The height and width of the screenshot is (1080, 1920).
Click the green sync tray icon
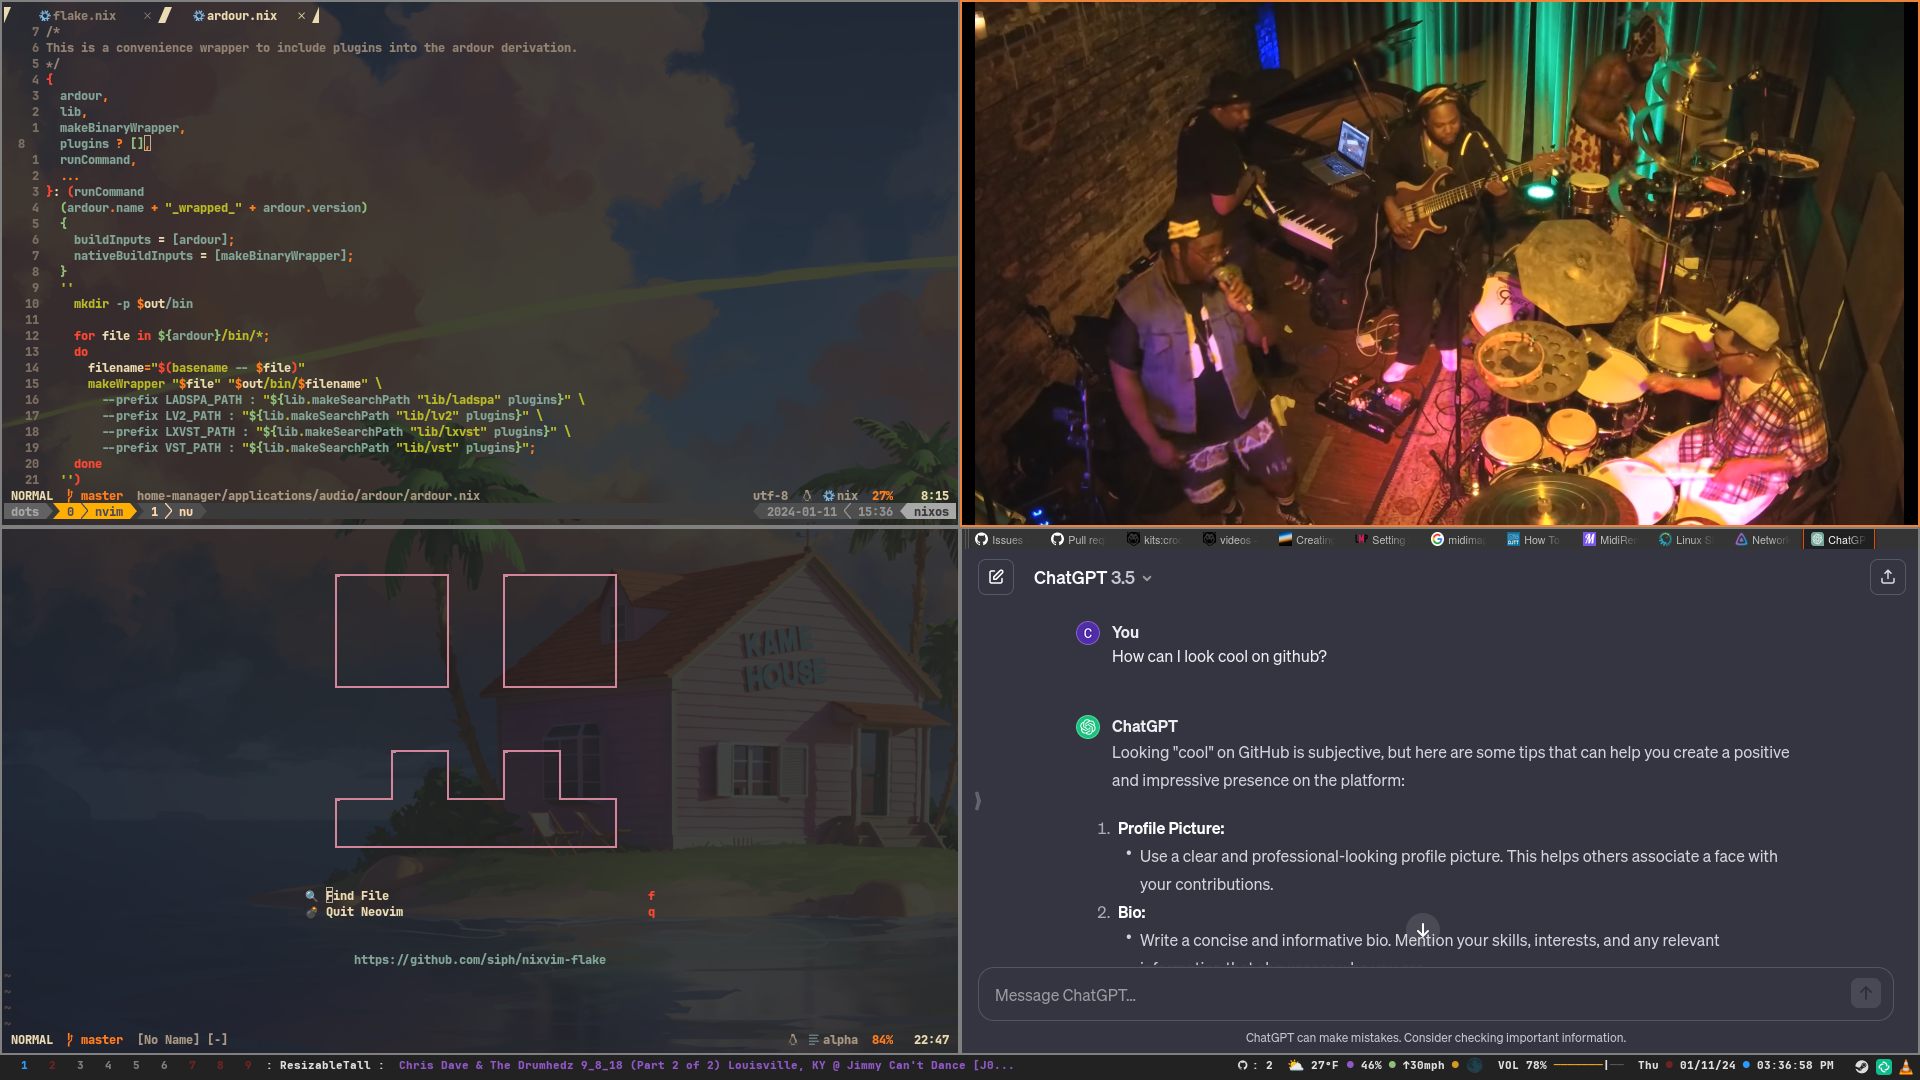pyautogui.click(x=1883, y=1066)
